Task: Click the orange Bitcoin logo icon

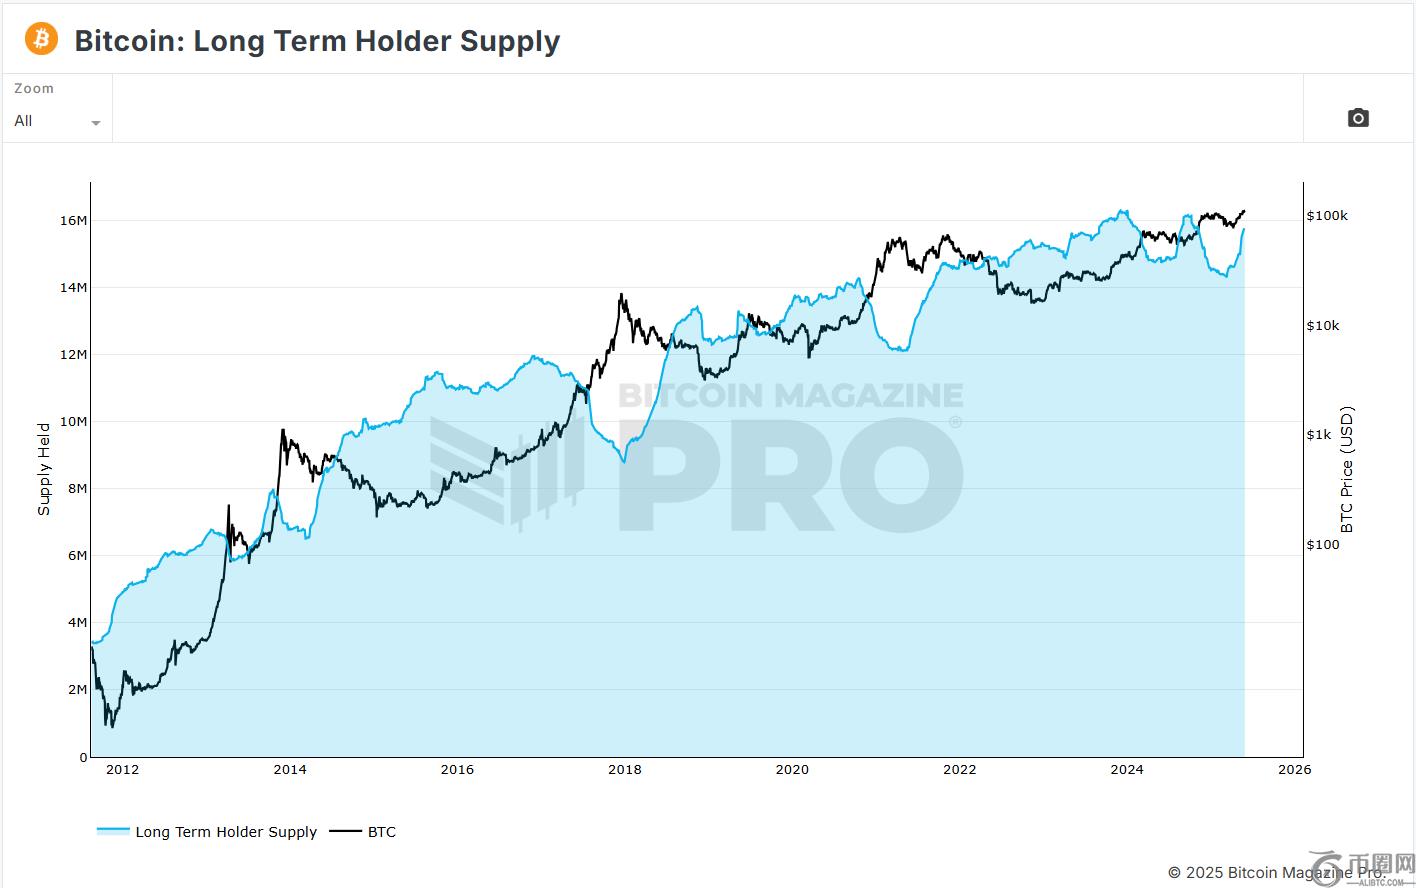Action: coord(41,39)
